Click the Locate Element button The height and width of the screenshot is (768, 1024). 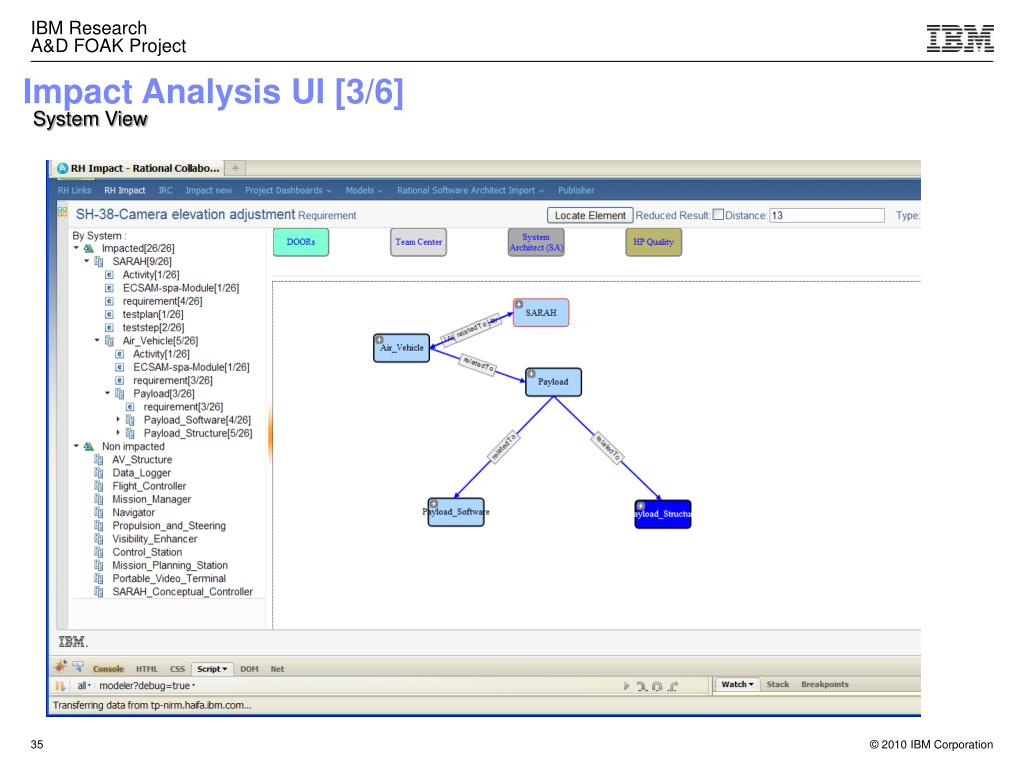pos(590,215)
